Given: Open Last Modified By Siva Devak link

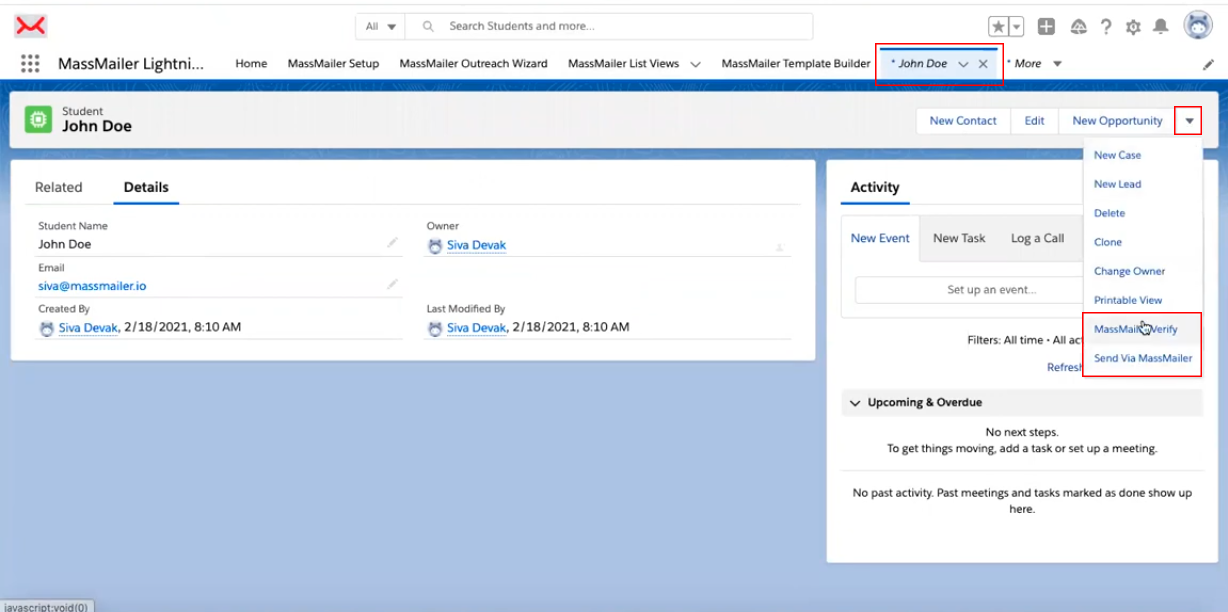Looking at the screenshot, I should click(476, 327).
